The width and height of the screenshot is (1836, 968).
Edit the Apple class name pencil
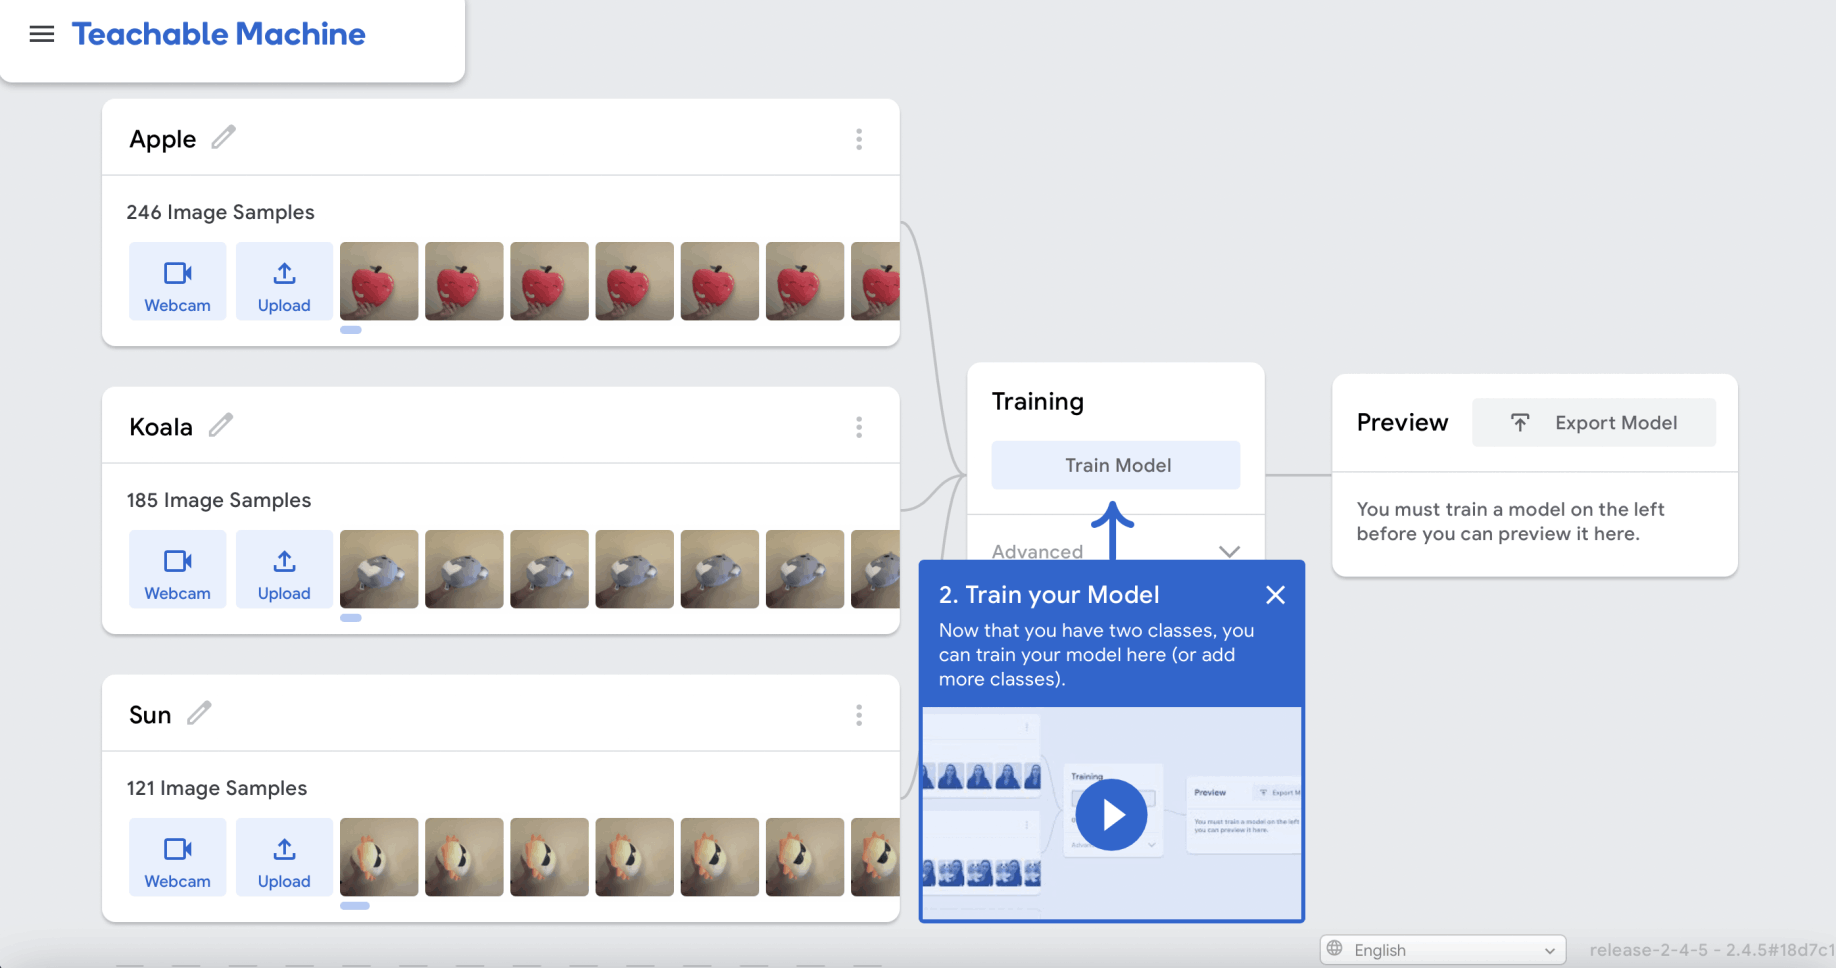pos(224,137)
